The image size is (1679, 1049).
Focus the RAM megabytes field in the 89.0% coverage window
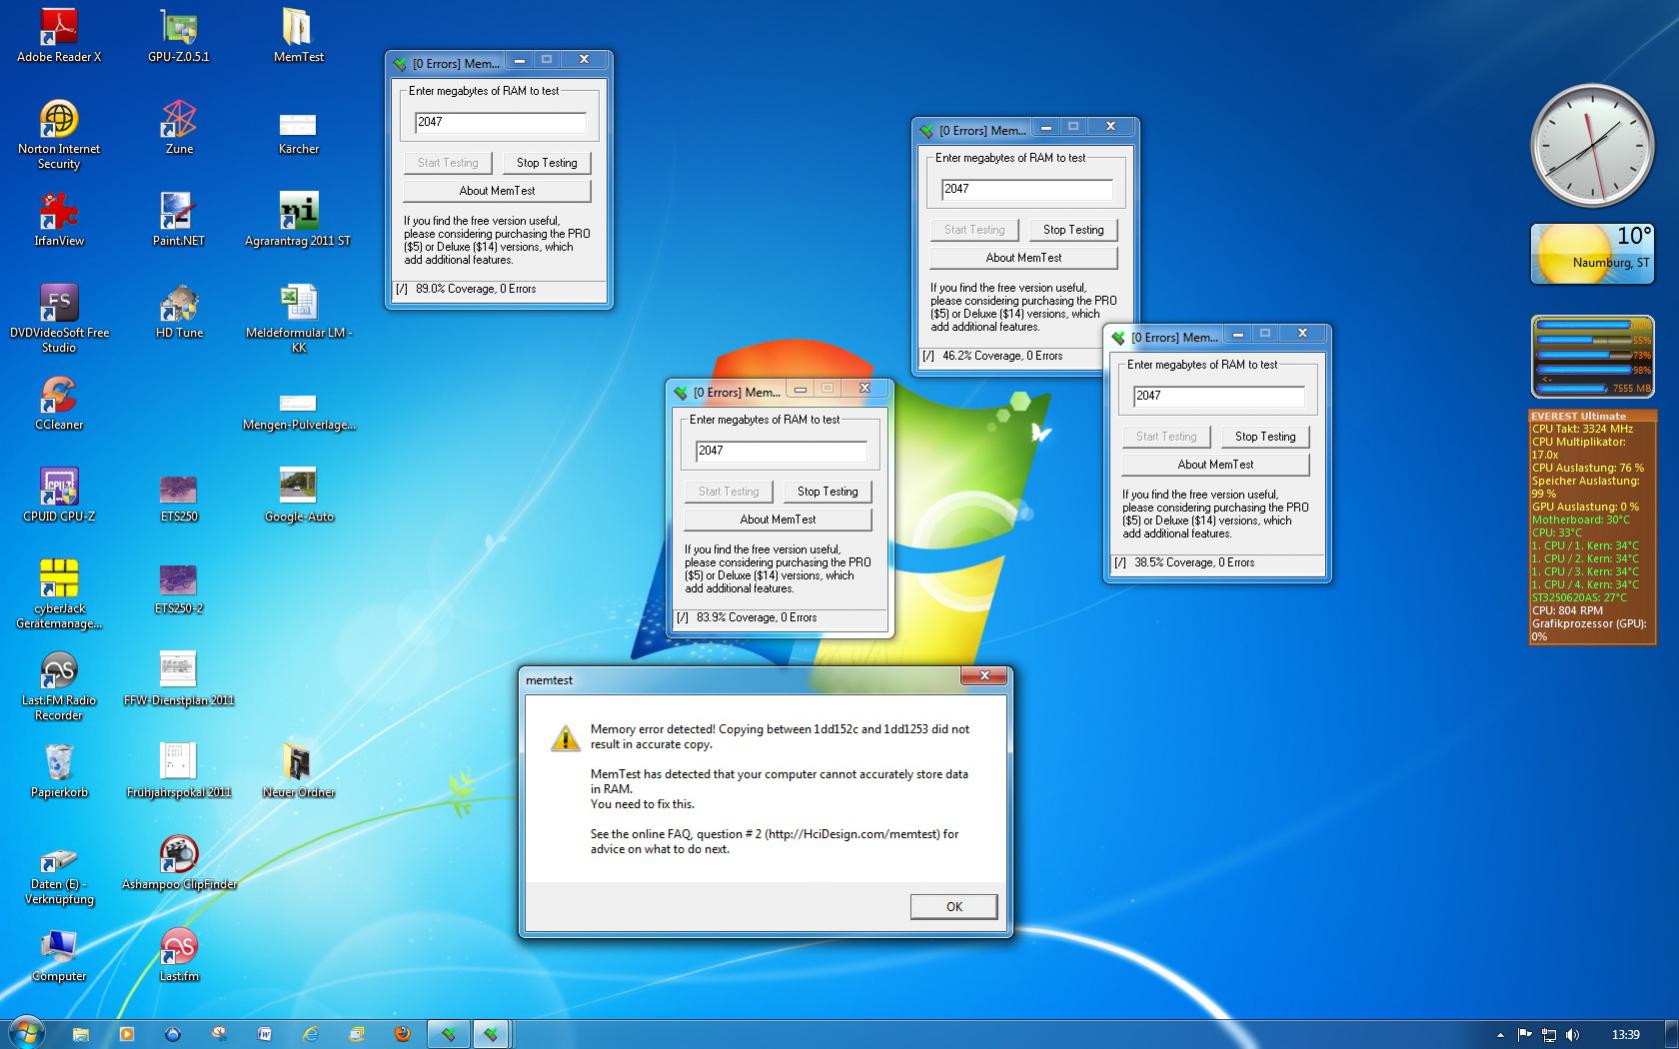pos(500,122)
